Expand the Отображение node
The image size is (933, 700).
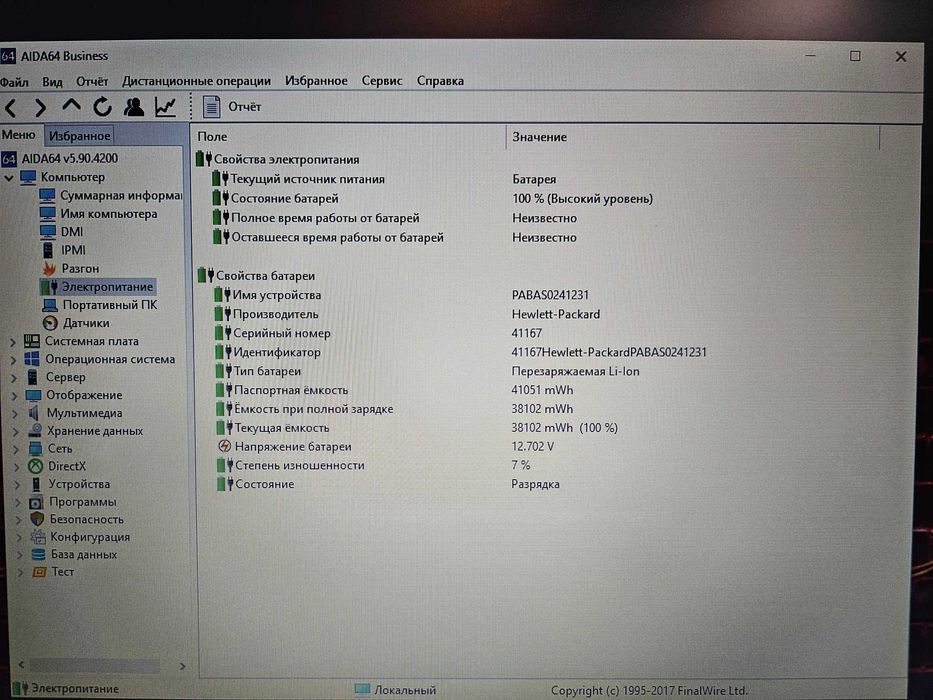[14, 395]
